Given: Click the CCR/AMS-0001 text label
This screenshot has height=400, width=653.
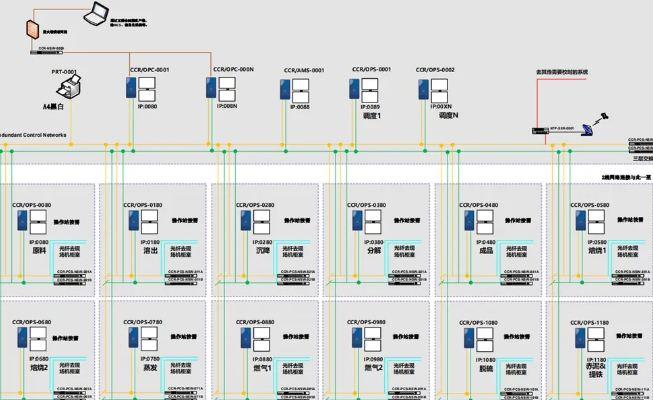Looking at the screenshot, I should pyautogui.click(x=304, y=70).
